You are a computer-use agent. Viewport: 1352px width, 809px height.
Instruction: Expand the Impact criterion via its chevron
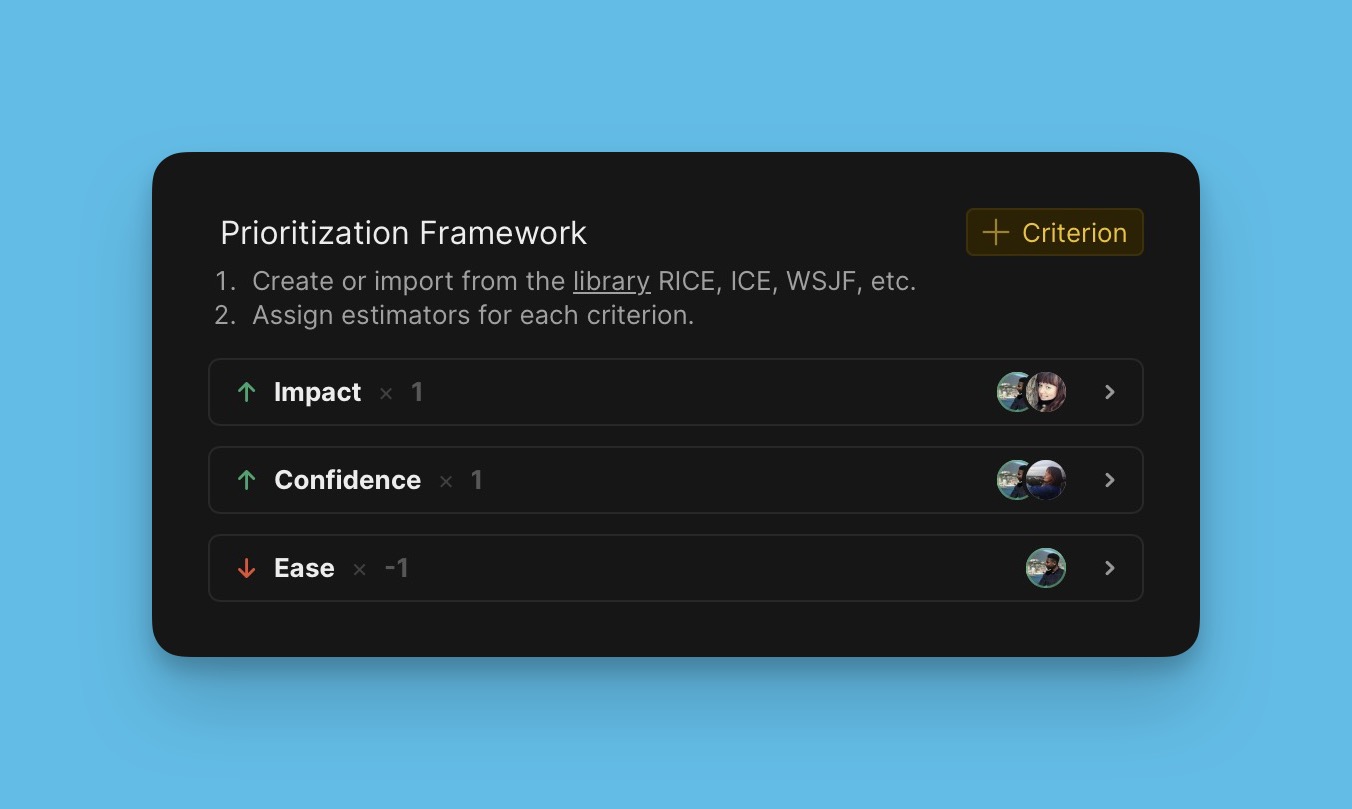[x=1109, y=392]
